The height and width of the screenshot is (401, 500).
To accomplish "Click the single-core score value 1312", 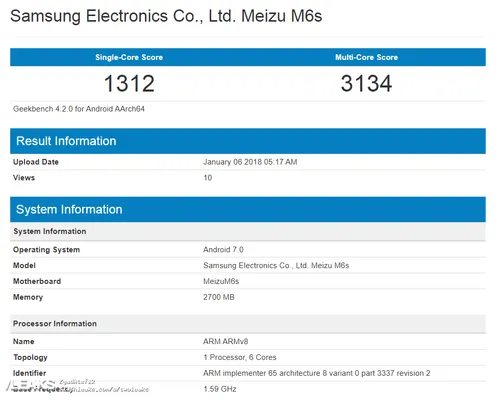I will (x=129, y=83).
